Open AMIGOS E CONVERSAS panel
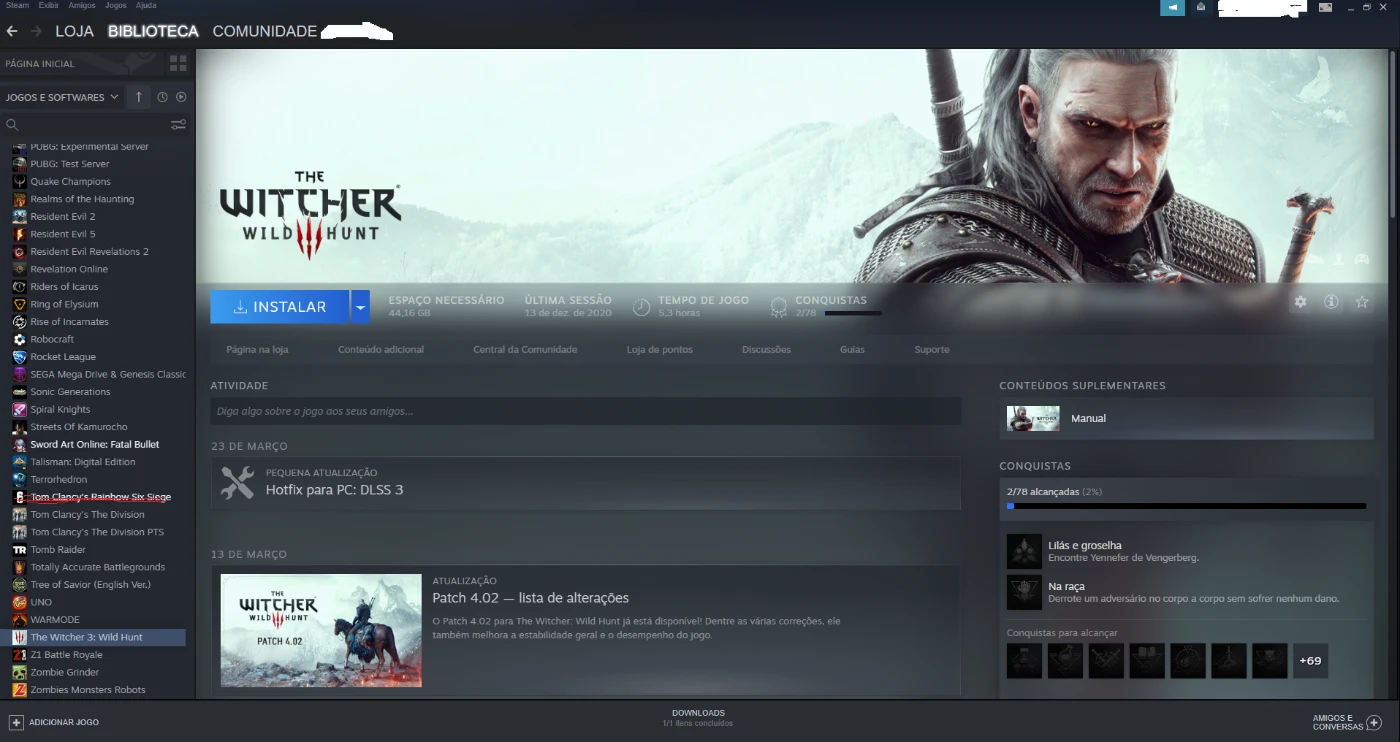1400x742 pixels. coord(1346,722)
